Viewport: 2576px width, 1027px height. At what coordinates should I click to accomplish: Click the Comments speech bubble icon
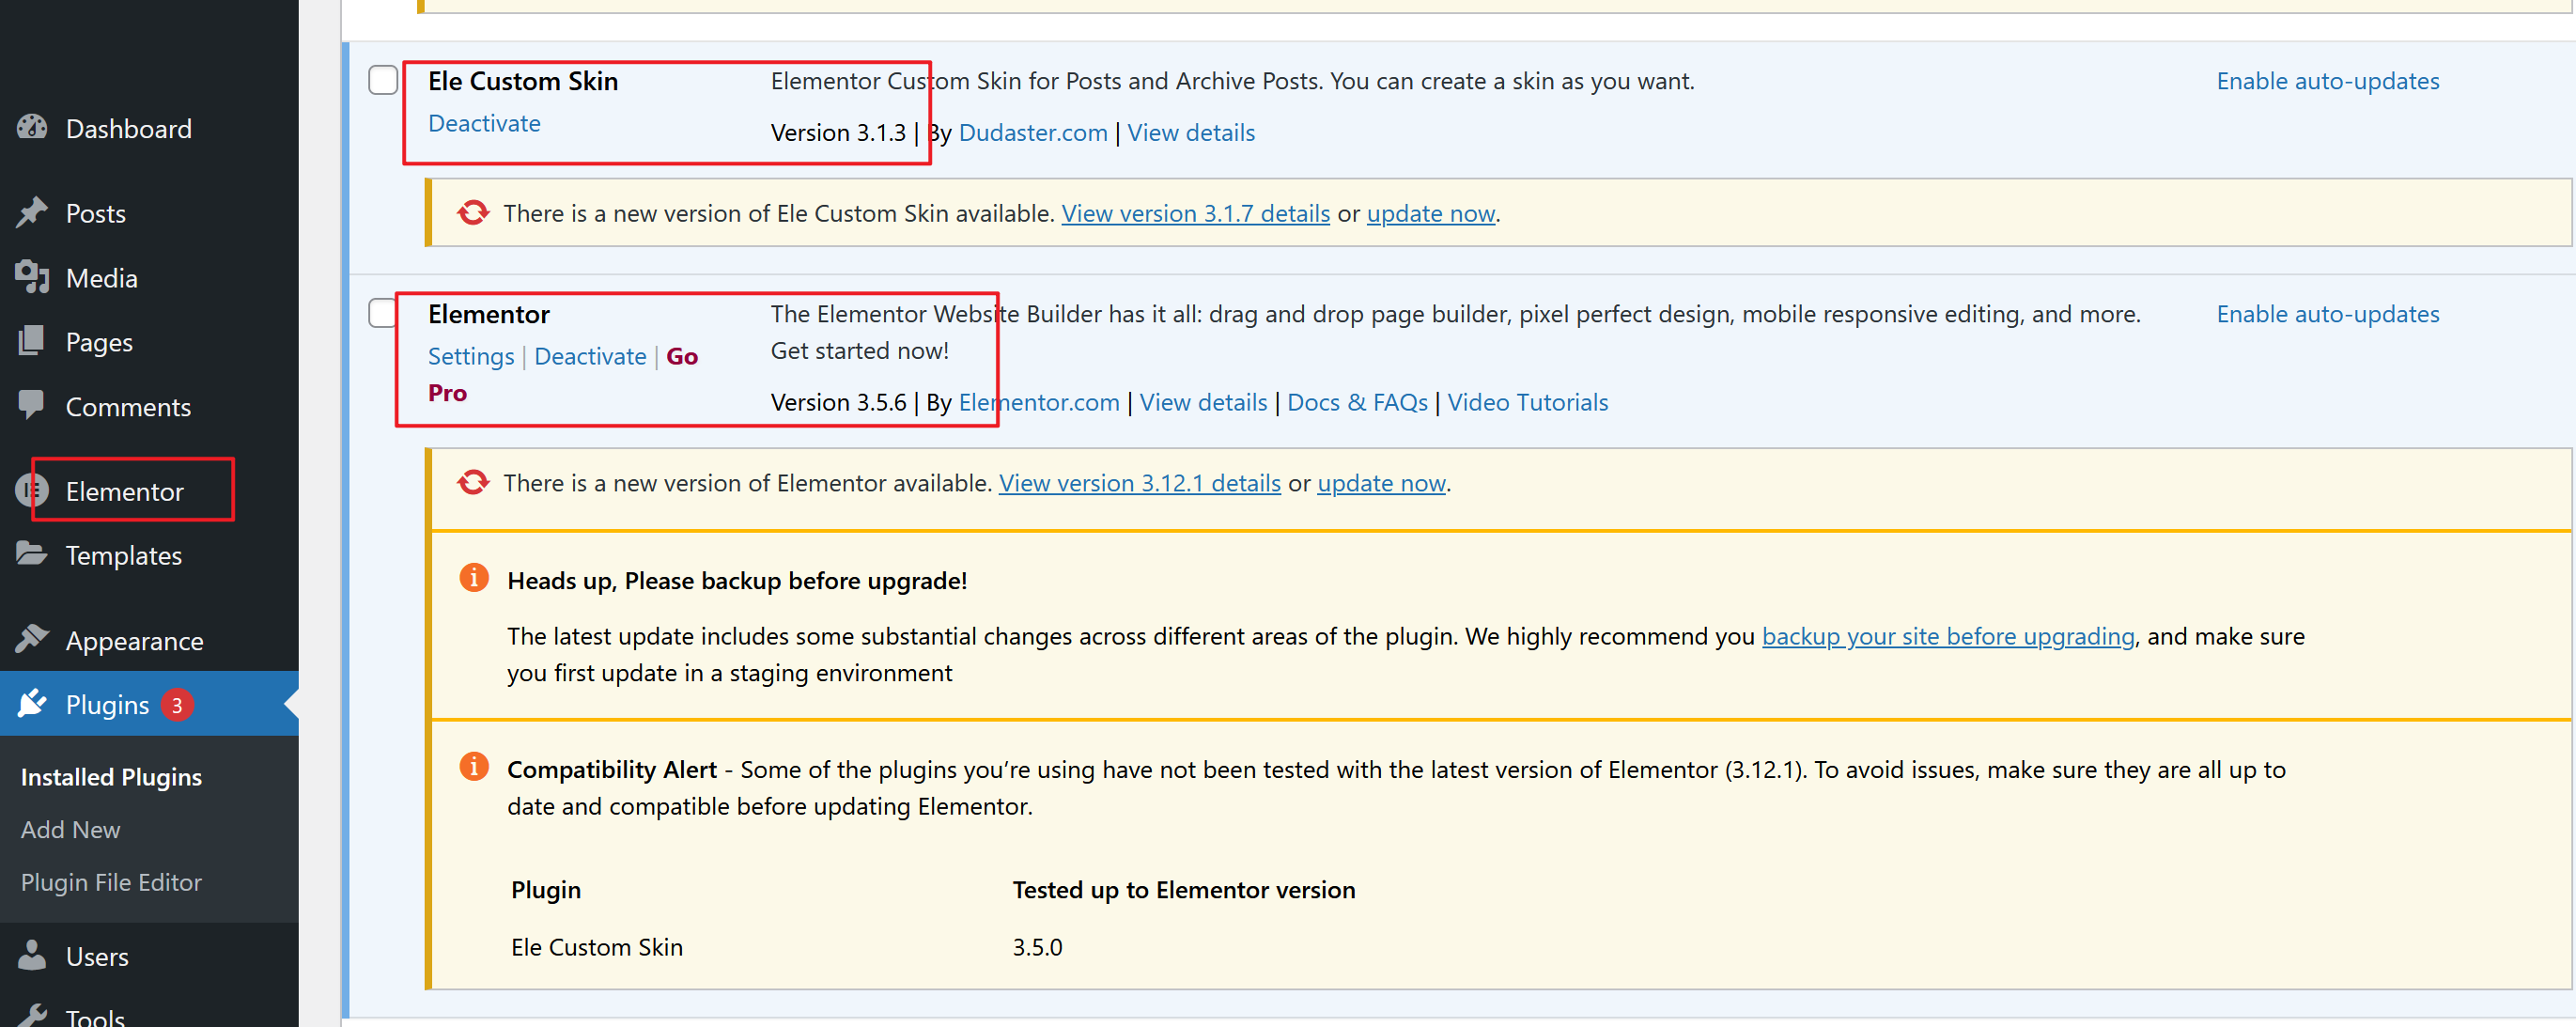coord(32,405)
